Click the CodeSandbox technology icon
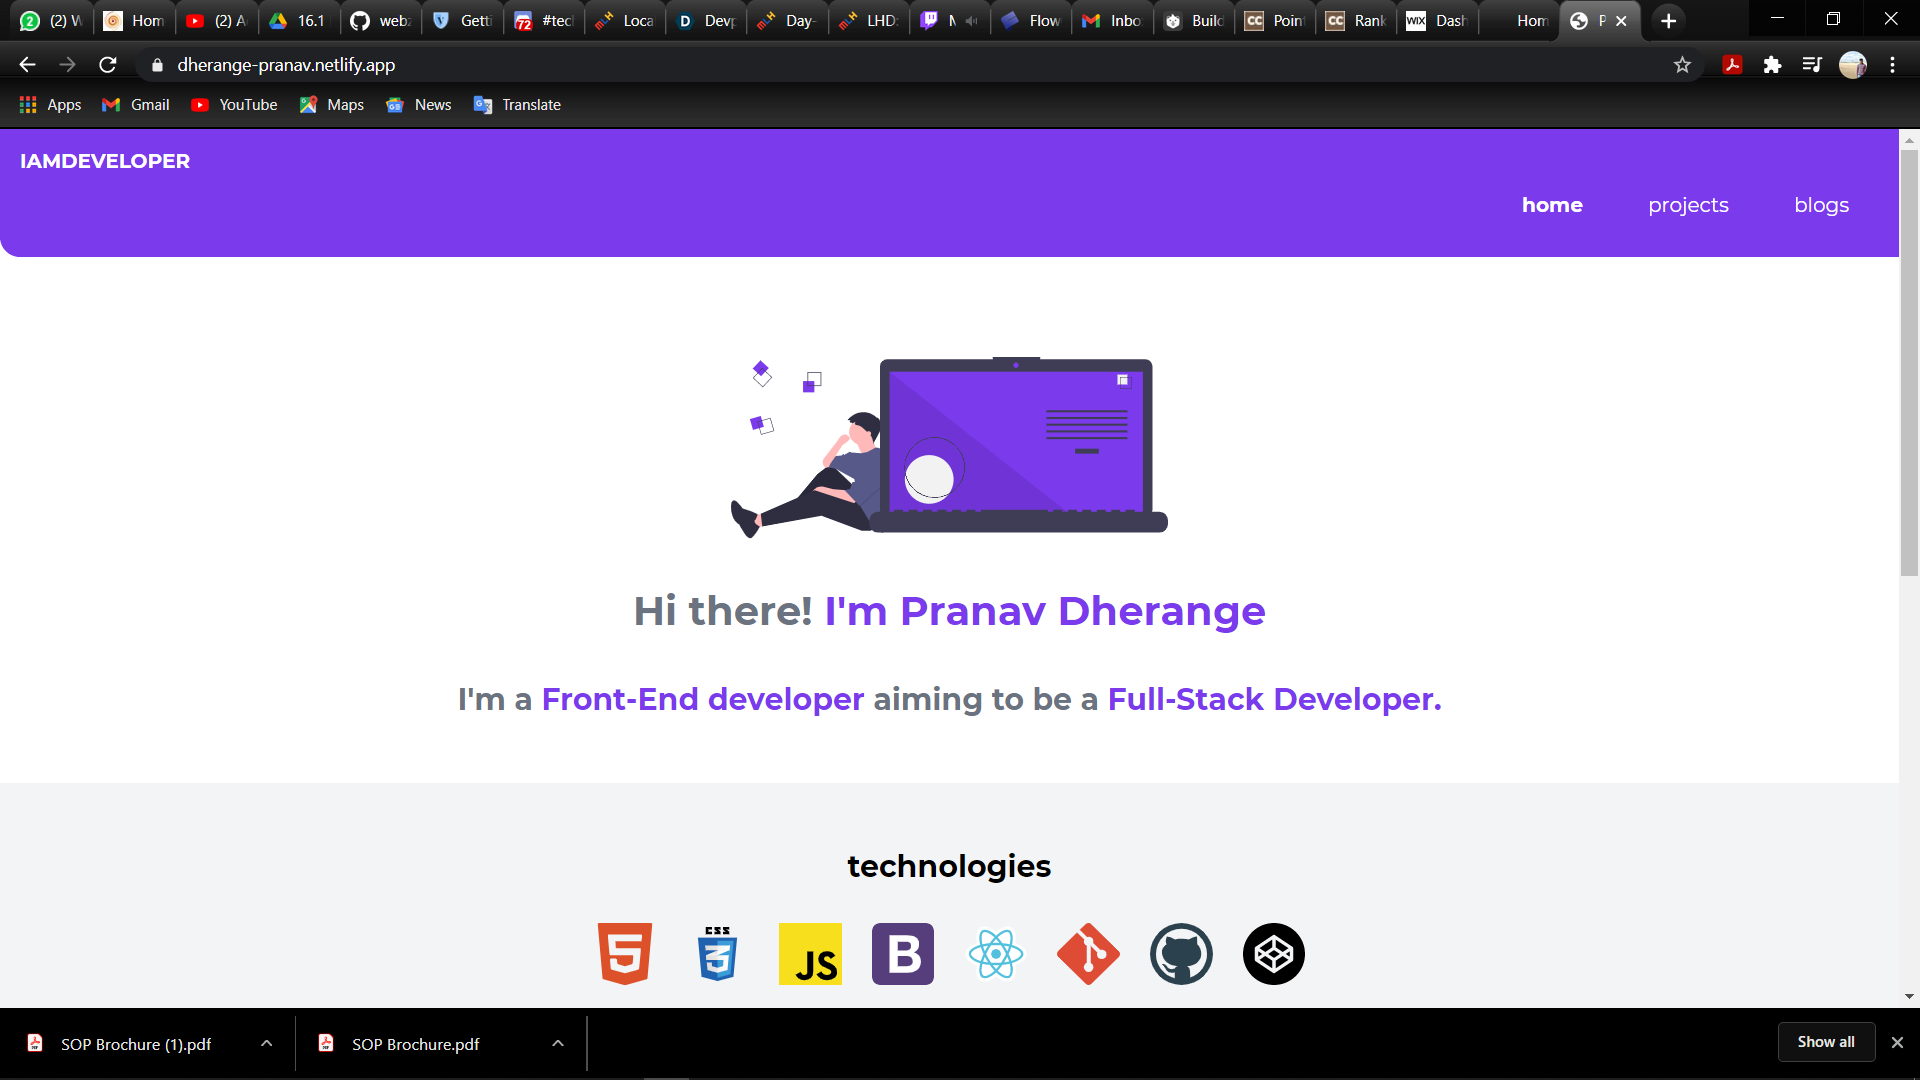 click(x=1273, y=954)
